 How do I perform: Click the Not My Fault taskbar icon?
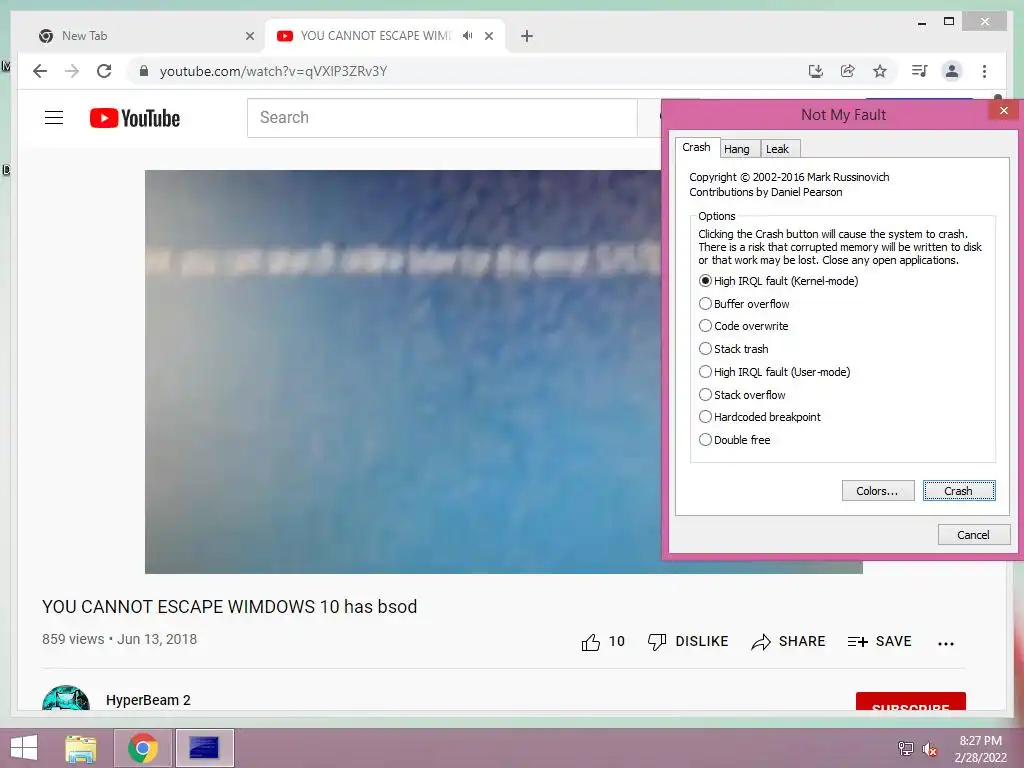(204, 748)
